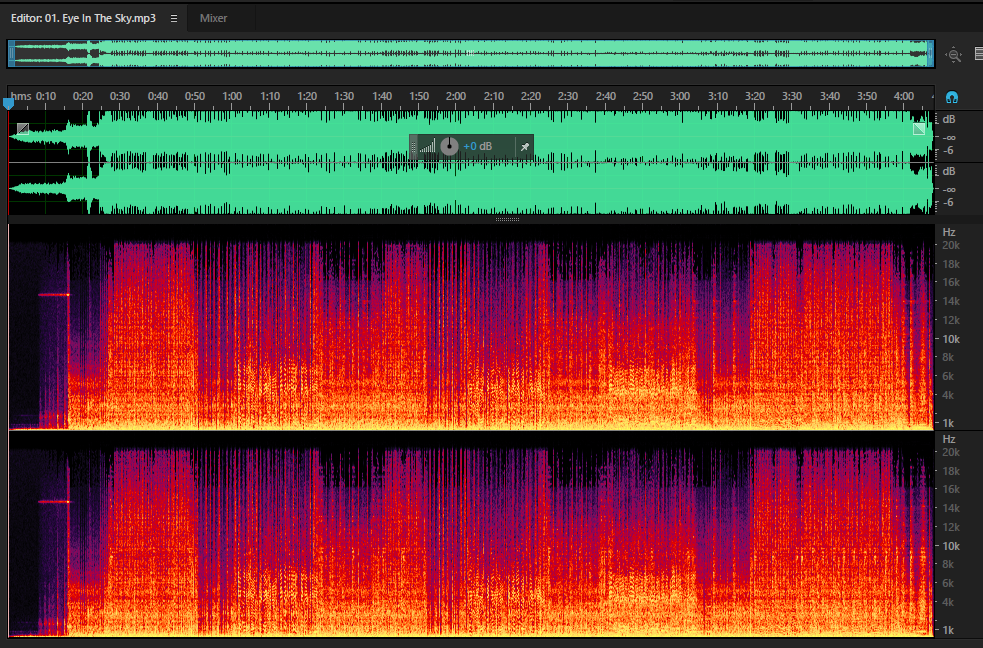Click the 2:00 mark on the timeline
This screenshot has width=983, height=648.
pos(456,97)
